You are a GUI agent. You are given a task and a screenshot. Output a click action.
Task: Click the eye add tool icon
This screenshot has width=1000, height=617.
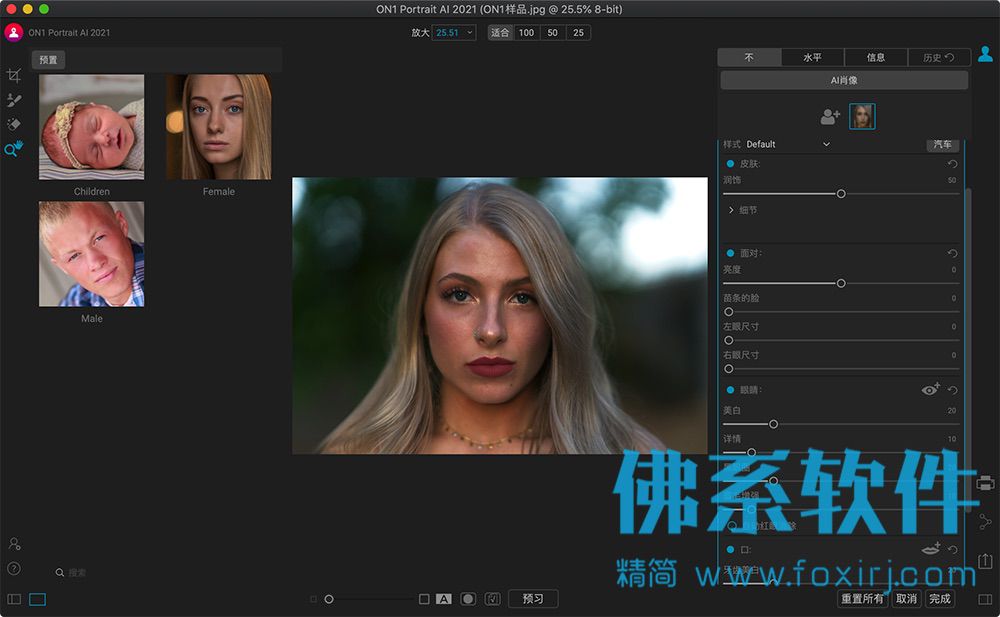pos(930,389)
